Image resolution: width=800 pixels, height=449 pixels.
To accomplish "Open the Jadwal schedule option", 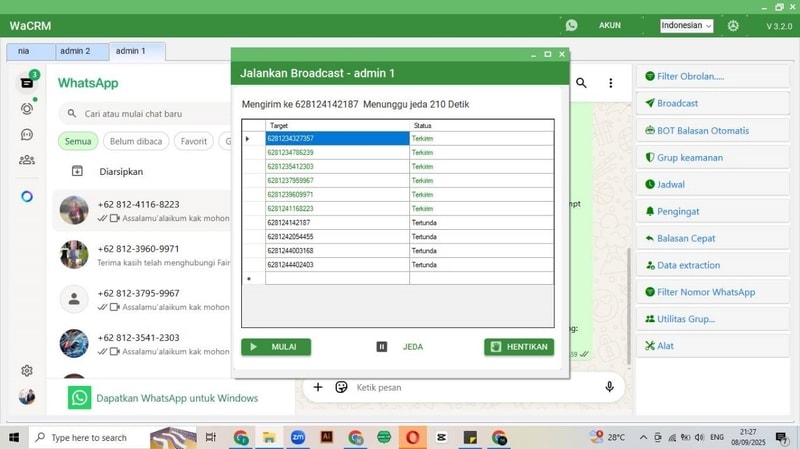I will coord(713,184).
